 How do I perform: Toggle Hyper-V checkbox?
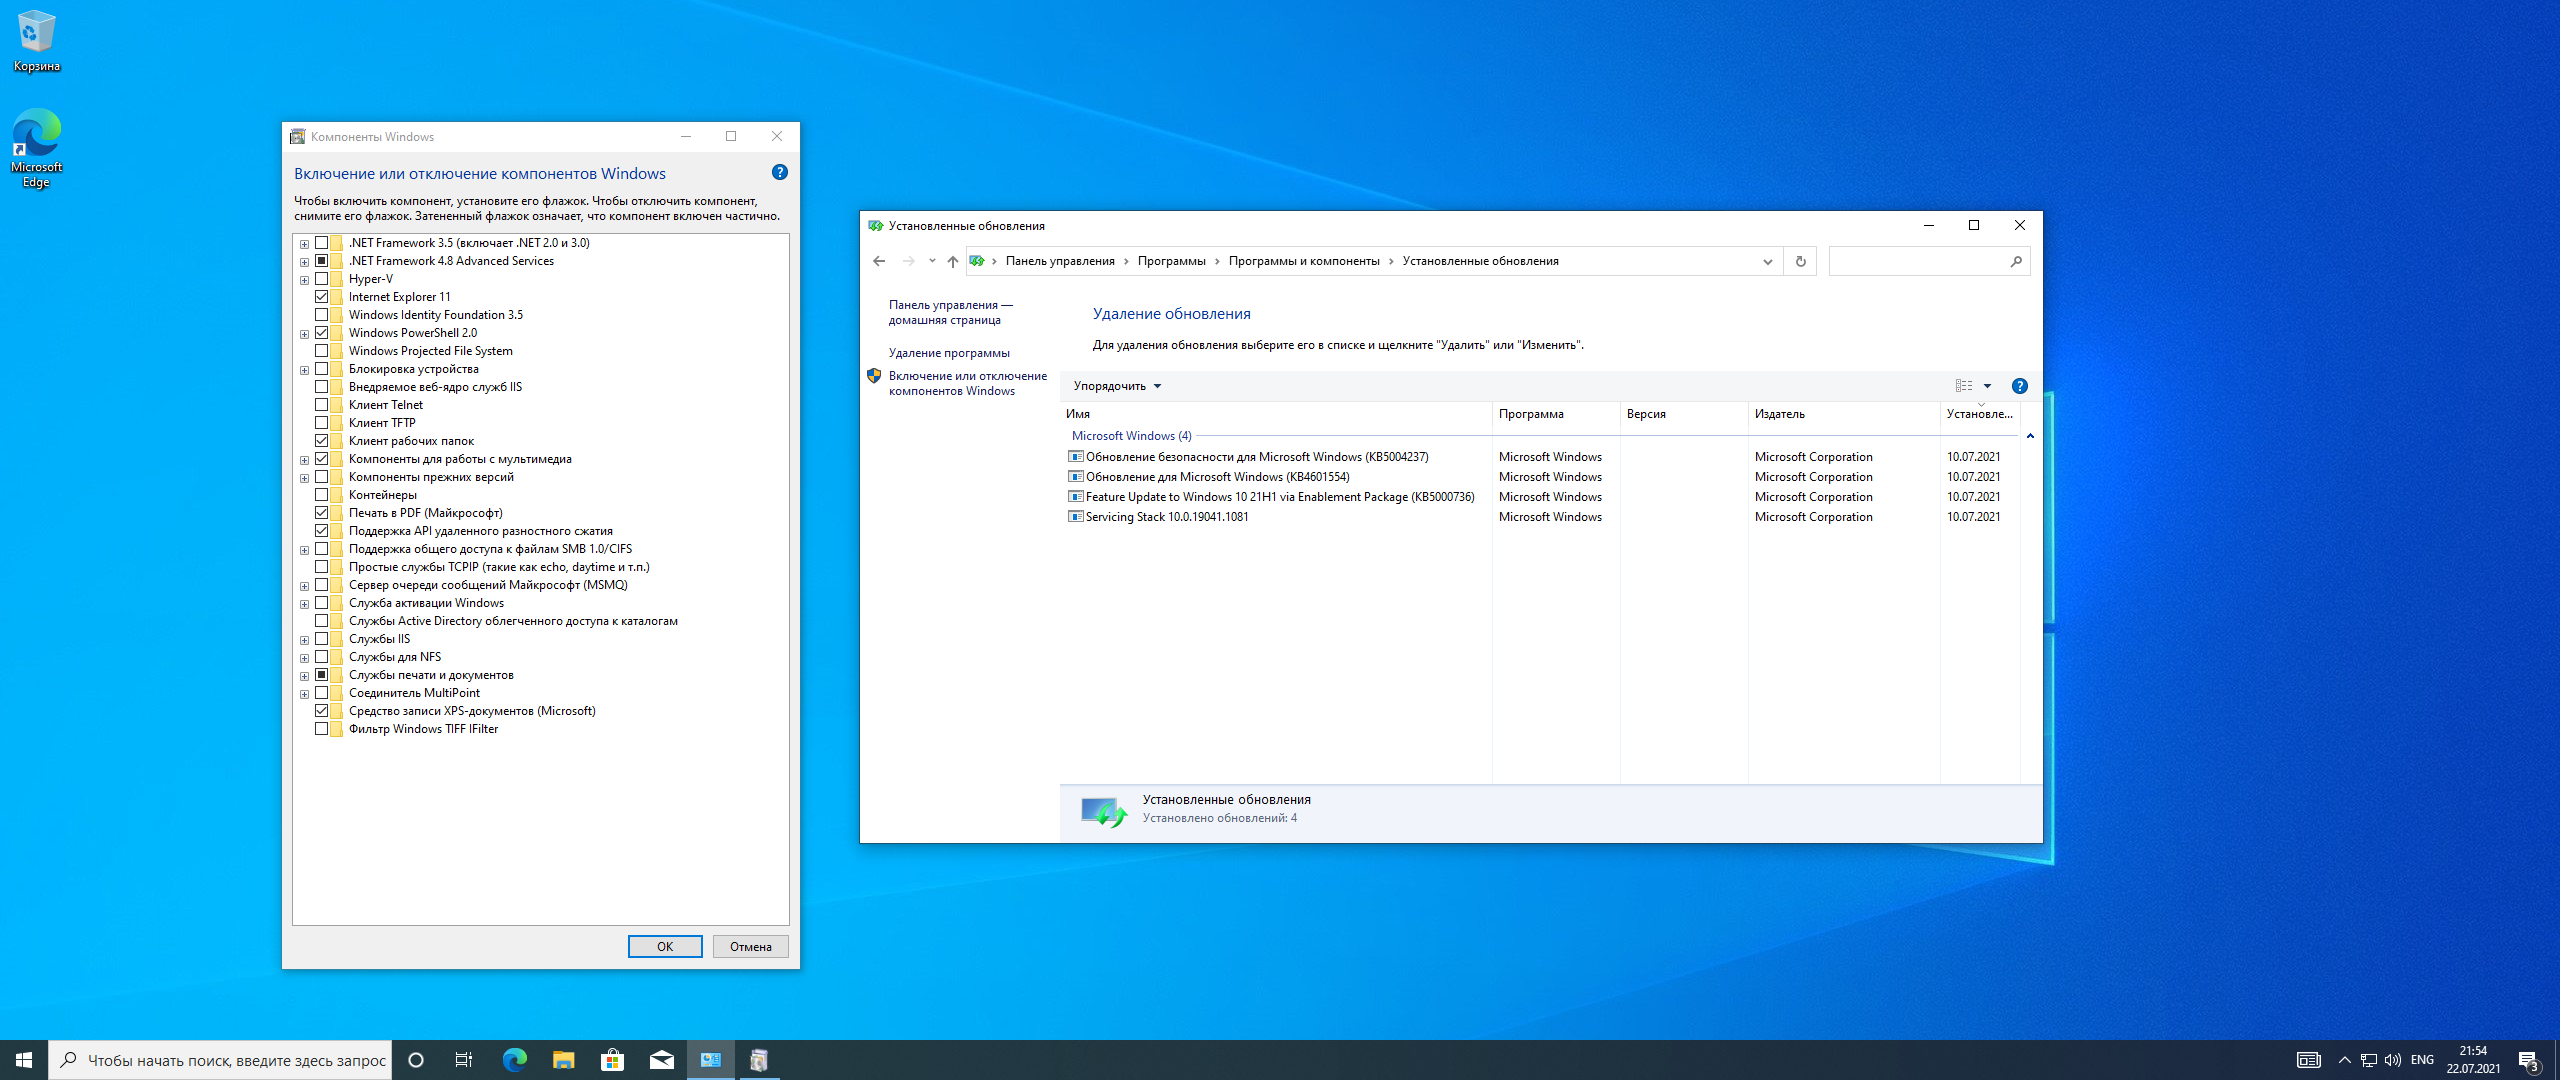(x=322, y=279)
